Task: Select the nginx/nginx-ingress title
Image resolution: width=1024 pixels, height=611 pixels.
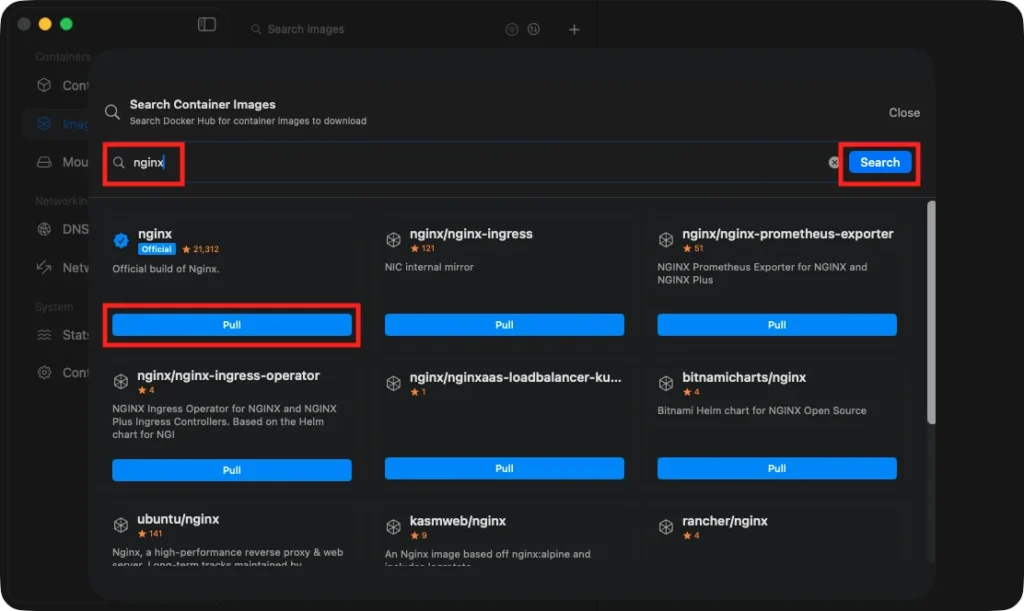Action: (x=471, y=234)
